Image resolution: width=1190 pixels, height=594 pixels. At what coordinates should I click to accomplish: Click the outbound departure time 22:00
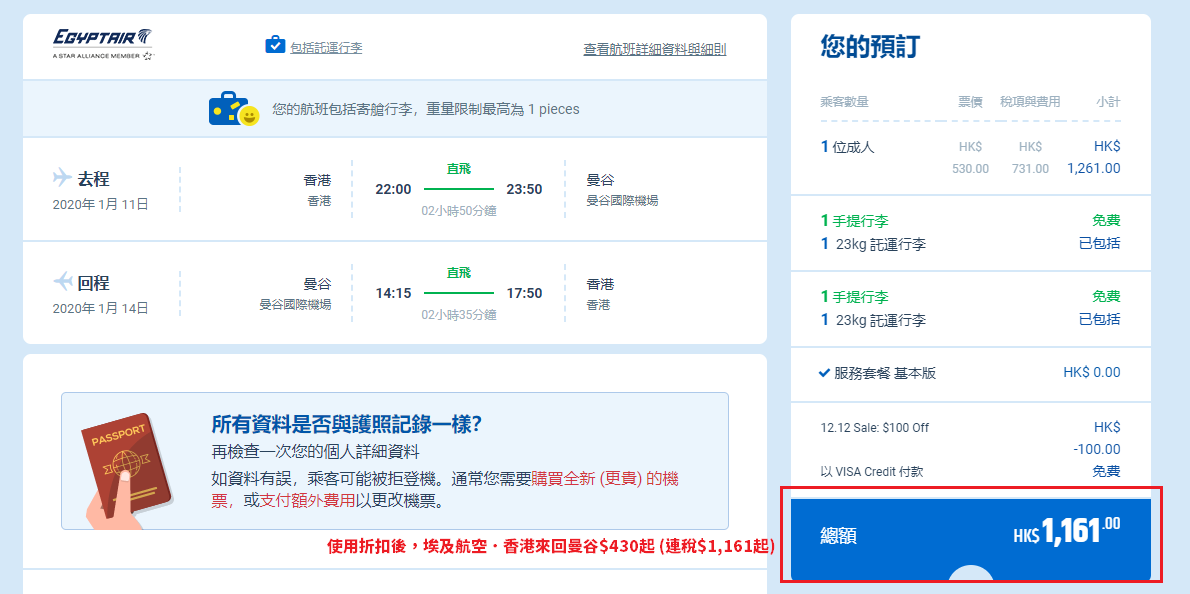click(x=393, y=189)
